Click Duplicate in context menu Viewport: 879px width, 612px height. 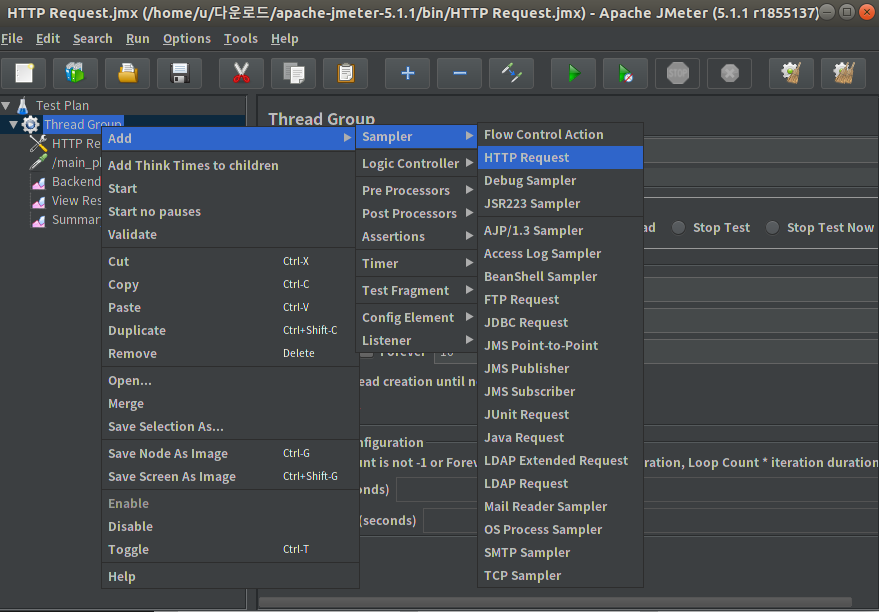pos(230,330)
